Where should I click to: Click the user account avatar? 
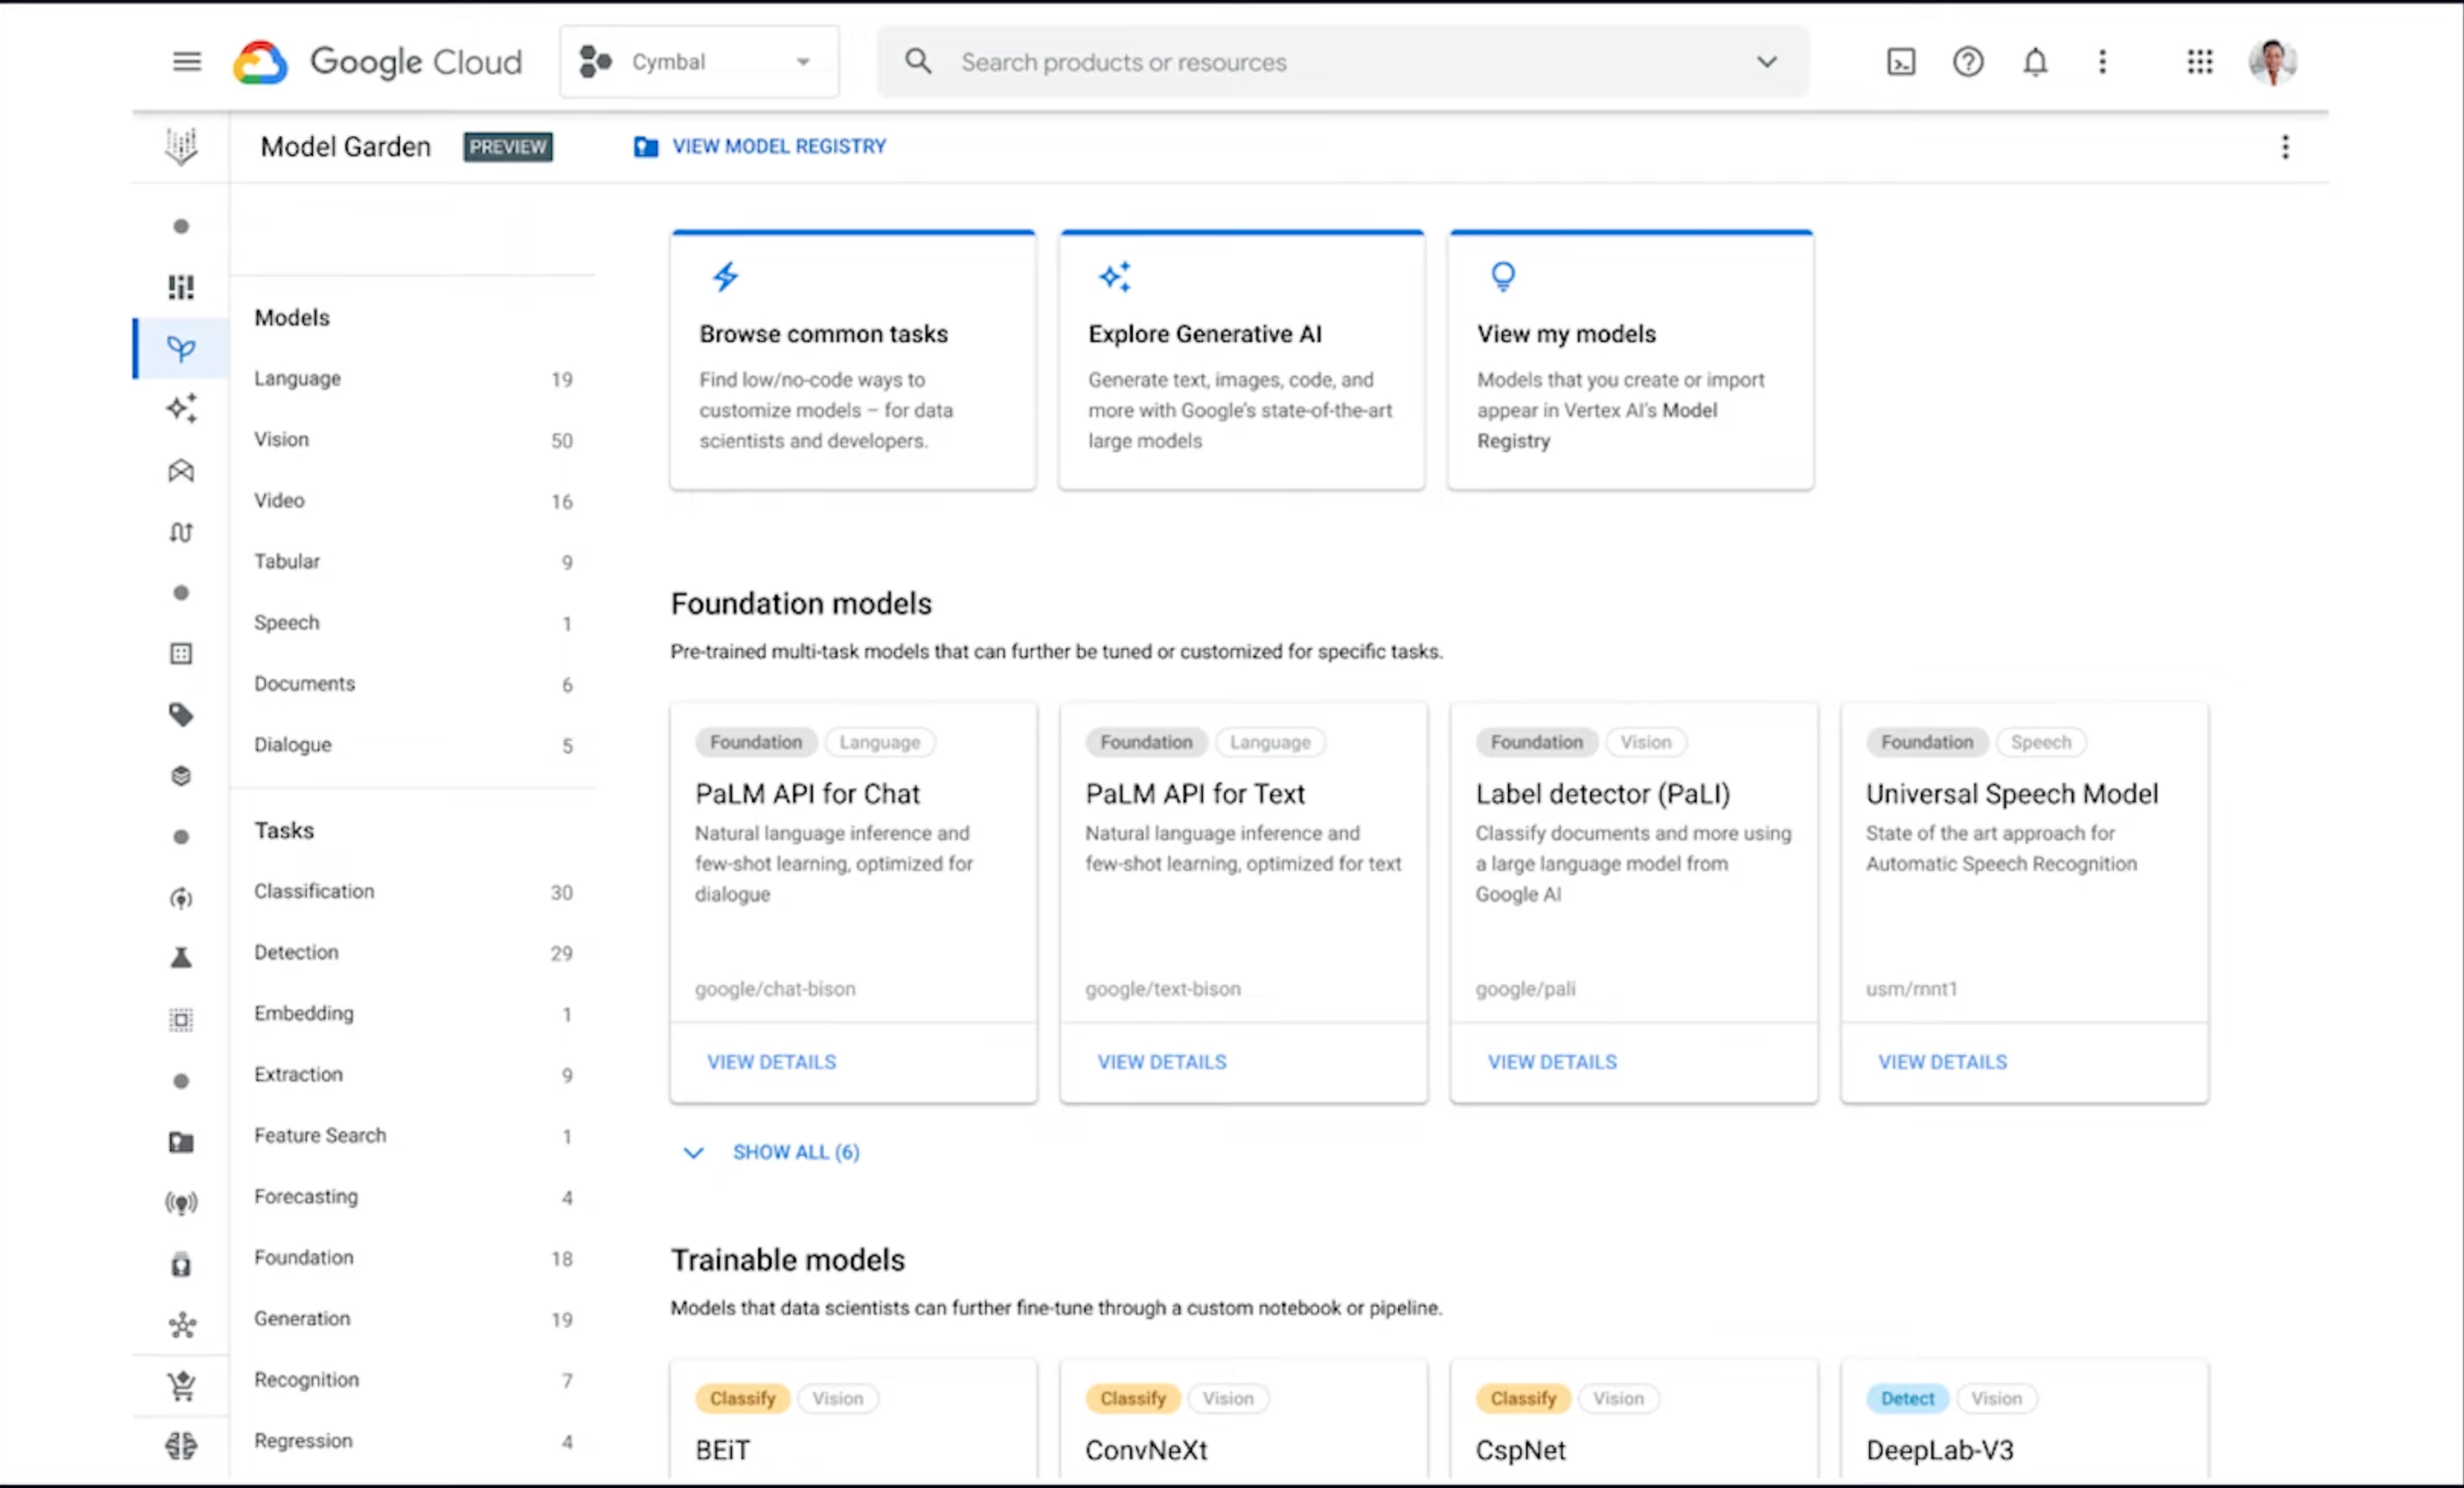pos(2273,62)
